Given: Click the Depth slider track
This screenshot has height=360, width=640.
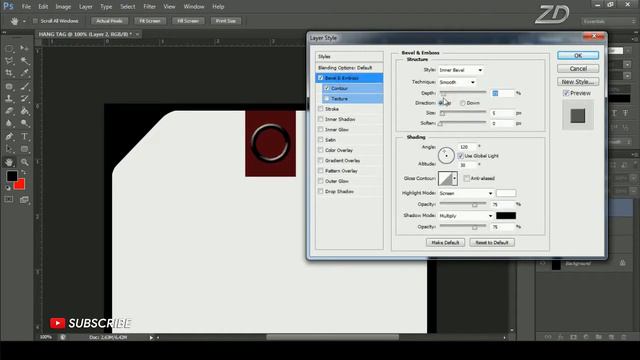Looking at the screenshot, I should click(x=463, y=93).
